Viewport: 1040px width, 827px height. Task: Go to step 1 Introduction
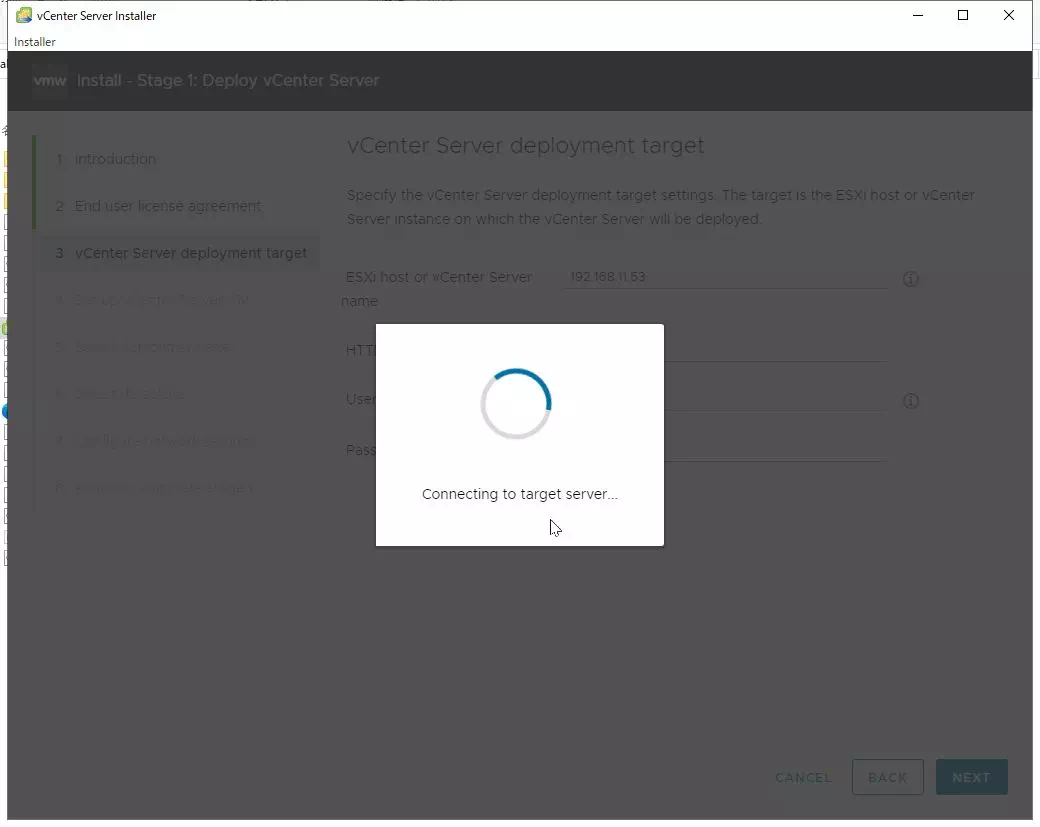click(106, 159)
